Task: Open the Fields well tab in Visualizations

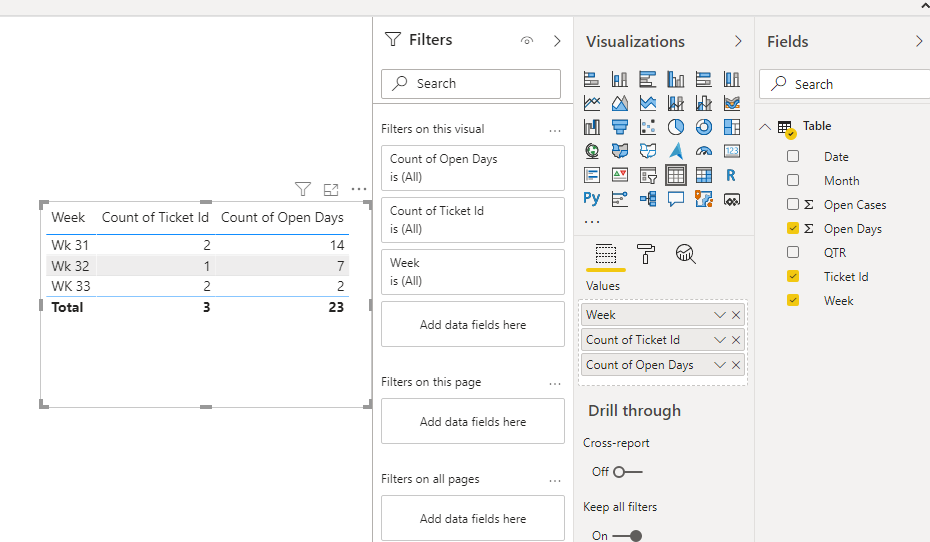Action: pos(606,254)
